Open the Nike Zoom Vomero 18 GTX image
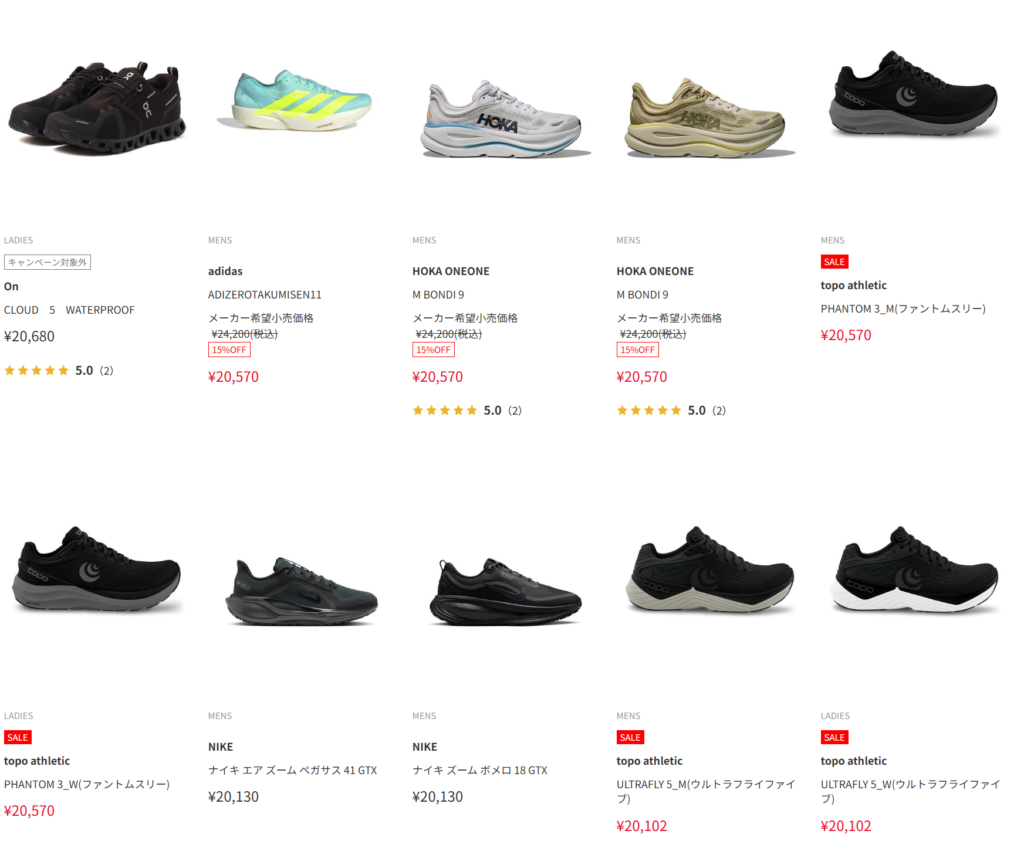The image size is (1024, 841). tap(505, 591)
